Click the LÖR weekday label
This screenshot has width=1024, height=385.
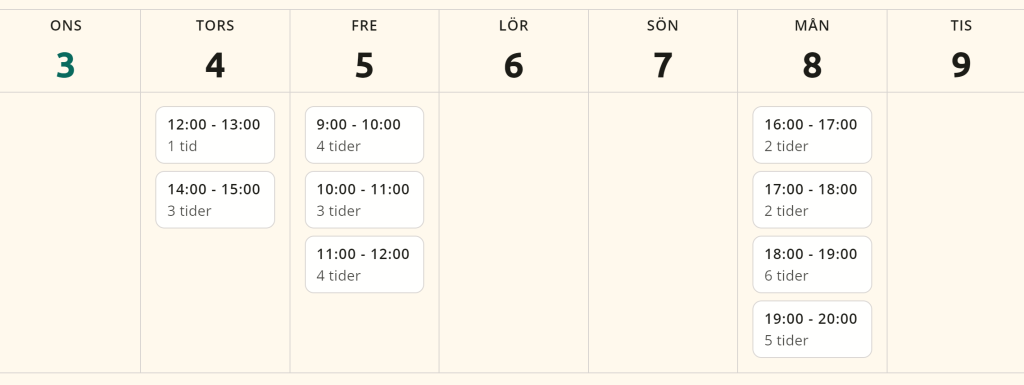pos(513,25)
